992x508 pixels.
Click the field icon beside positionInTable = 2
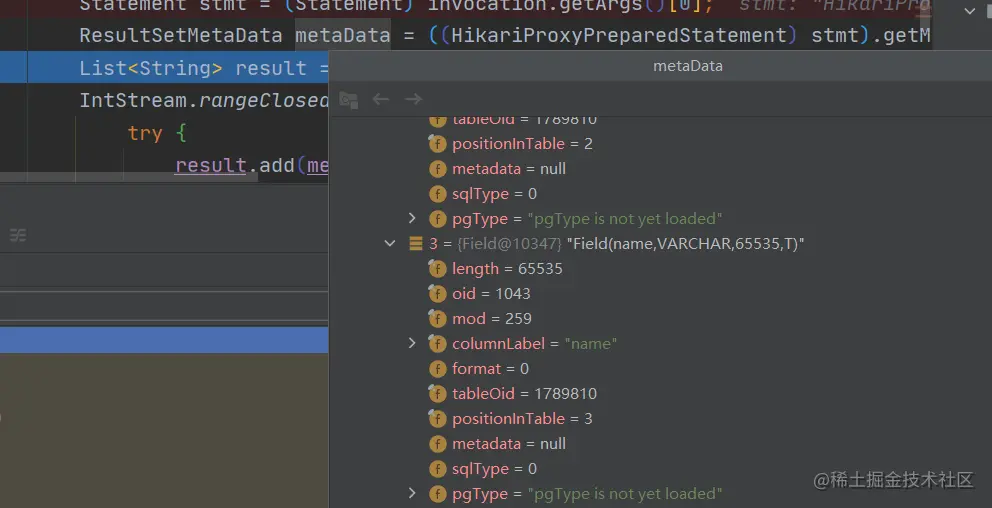pos(437,144)
